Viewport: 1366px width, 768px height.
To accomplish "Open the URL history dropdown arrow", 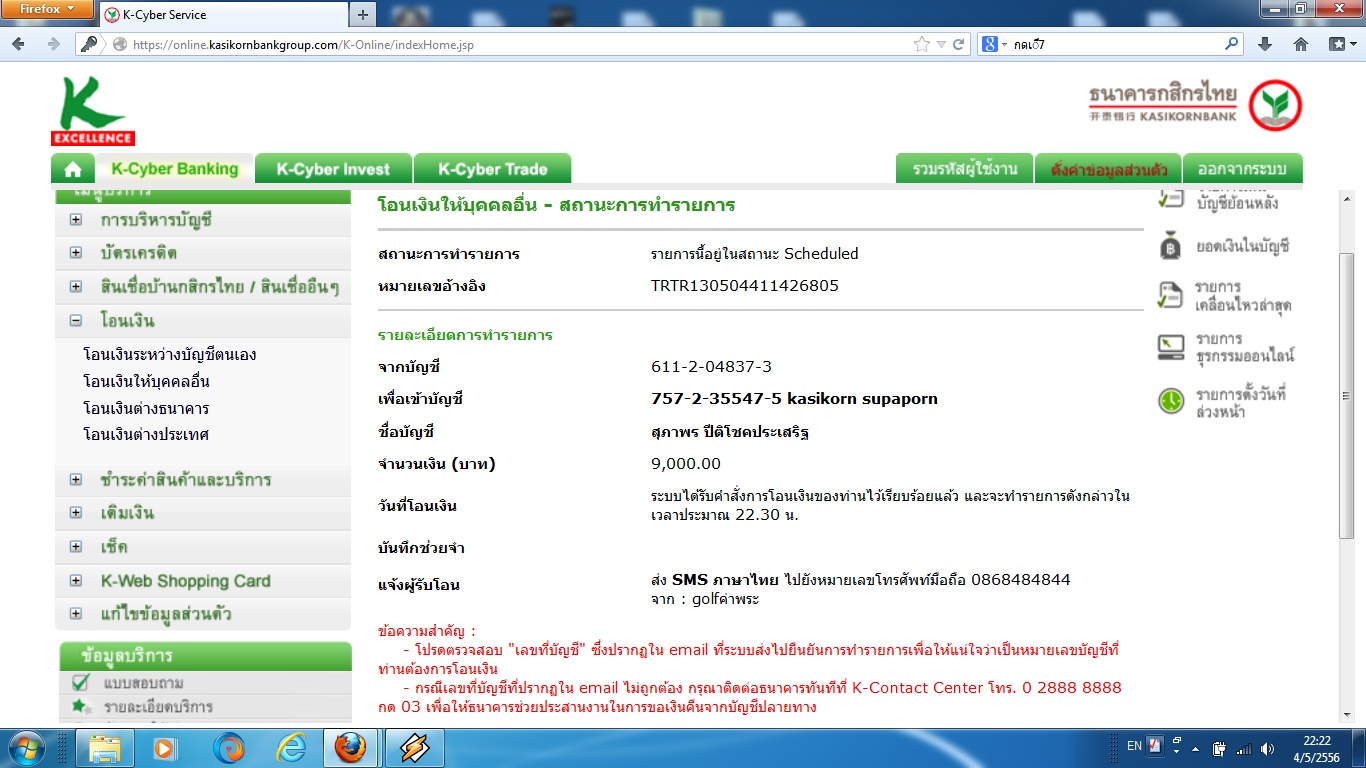I will click(x=941, y=44).
